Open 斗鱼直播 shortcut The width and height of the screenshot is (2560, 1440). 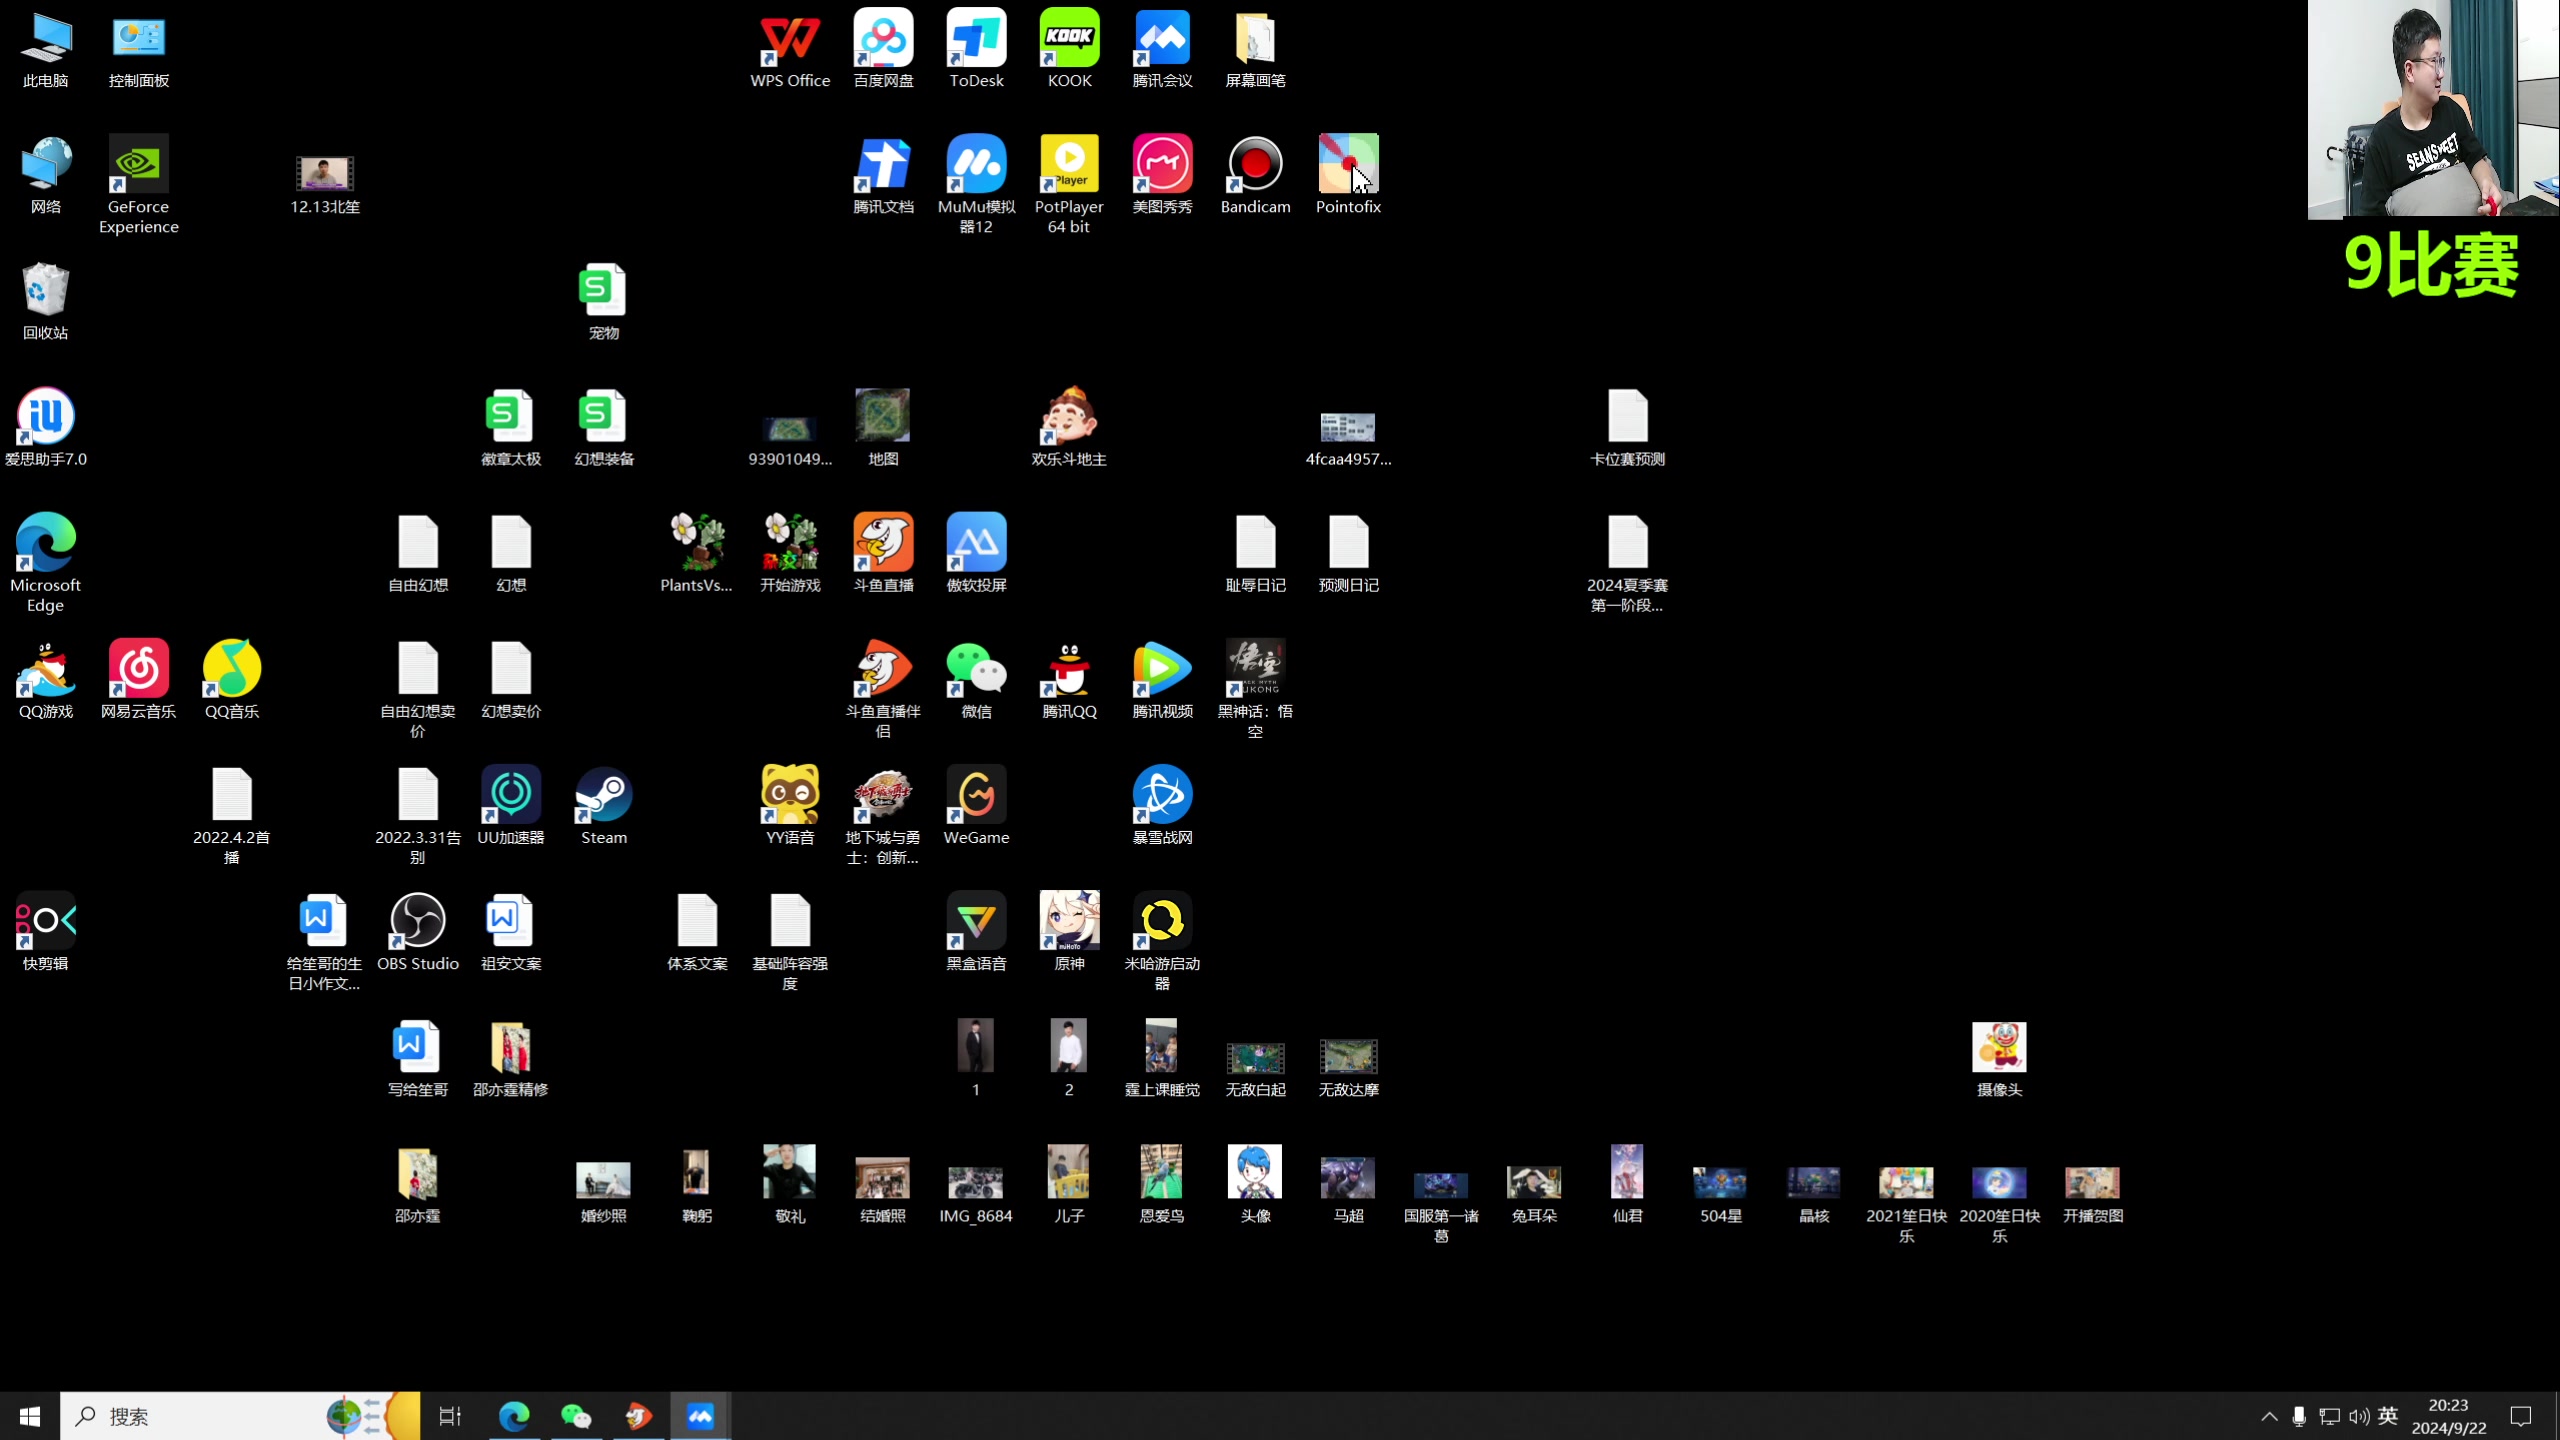click(883, 554)
